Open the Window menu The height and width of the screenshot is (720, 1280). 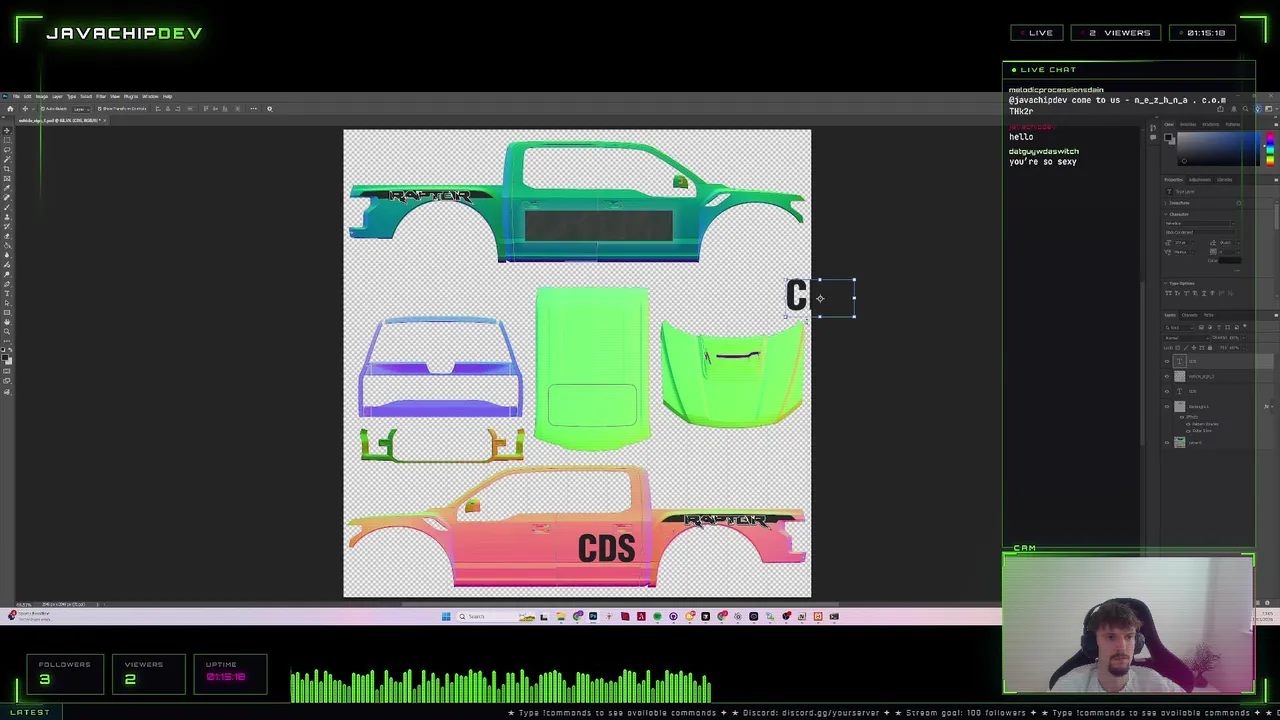[150, 97]
